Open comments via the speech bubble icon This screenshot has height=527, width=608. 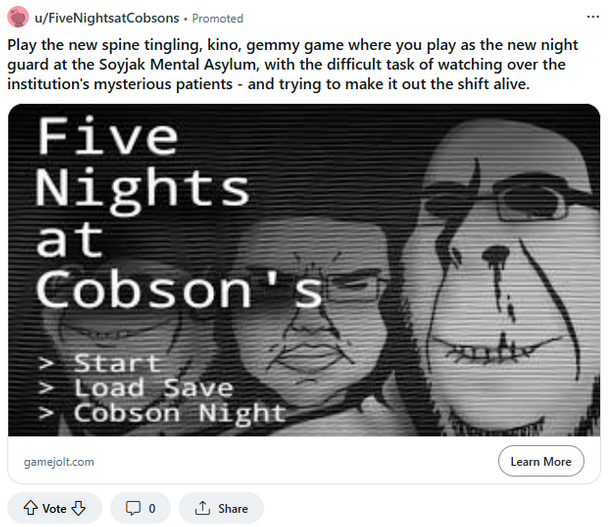point(133,508)
